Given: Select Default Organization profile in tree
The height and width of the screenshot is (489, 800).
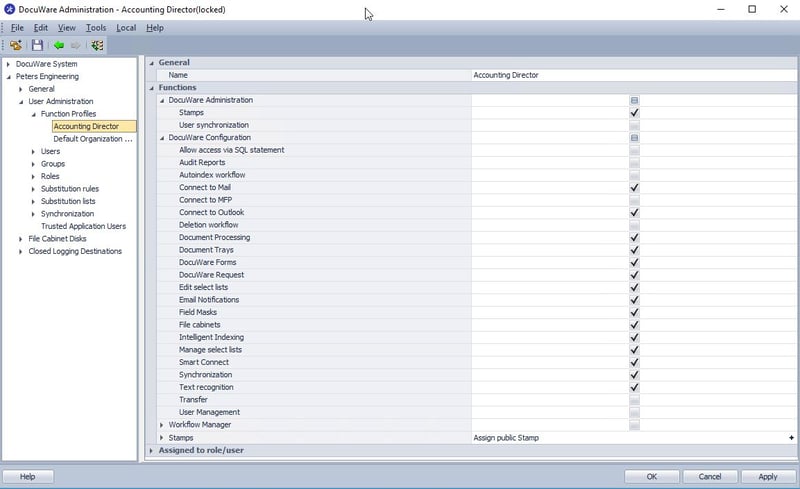Looking at the screenshot, I should click(92, 139).
